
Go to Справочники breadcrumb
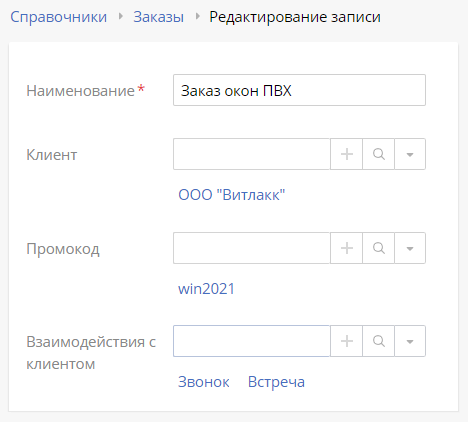click(x=59, y=17)
